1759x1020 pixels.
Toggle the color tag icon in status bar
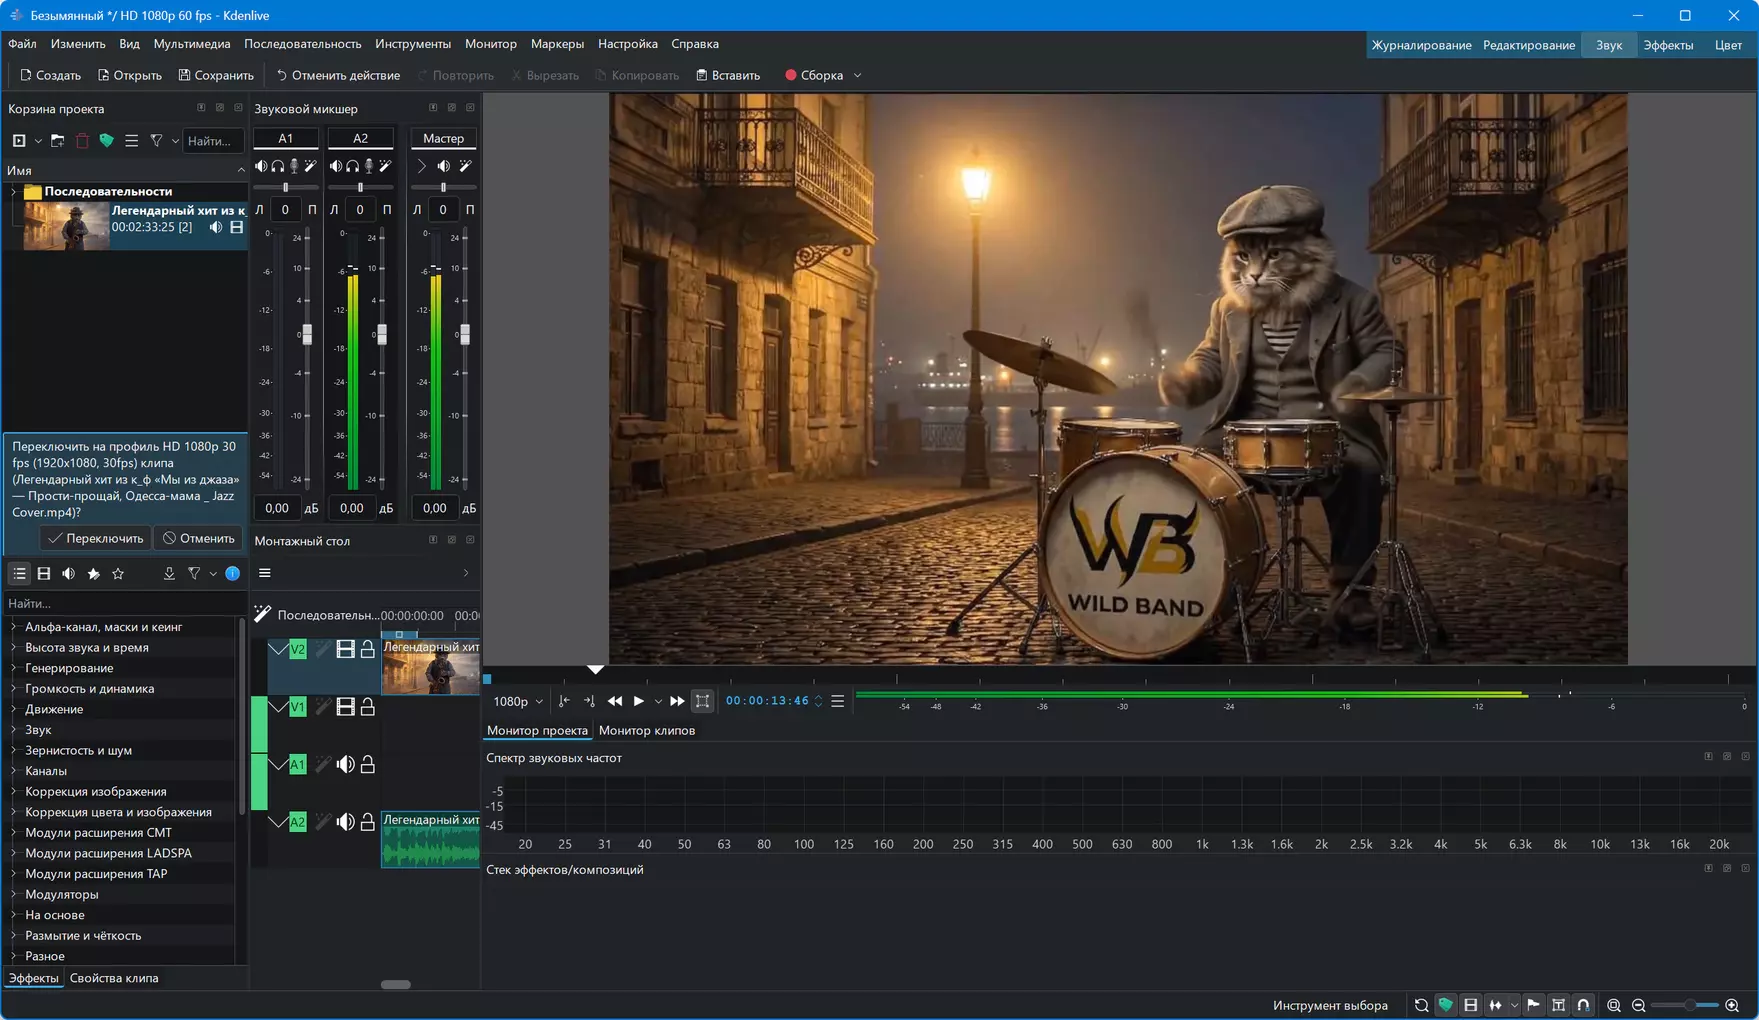1446,1005
